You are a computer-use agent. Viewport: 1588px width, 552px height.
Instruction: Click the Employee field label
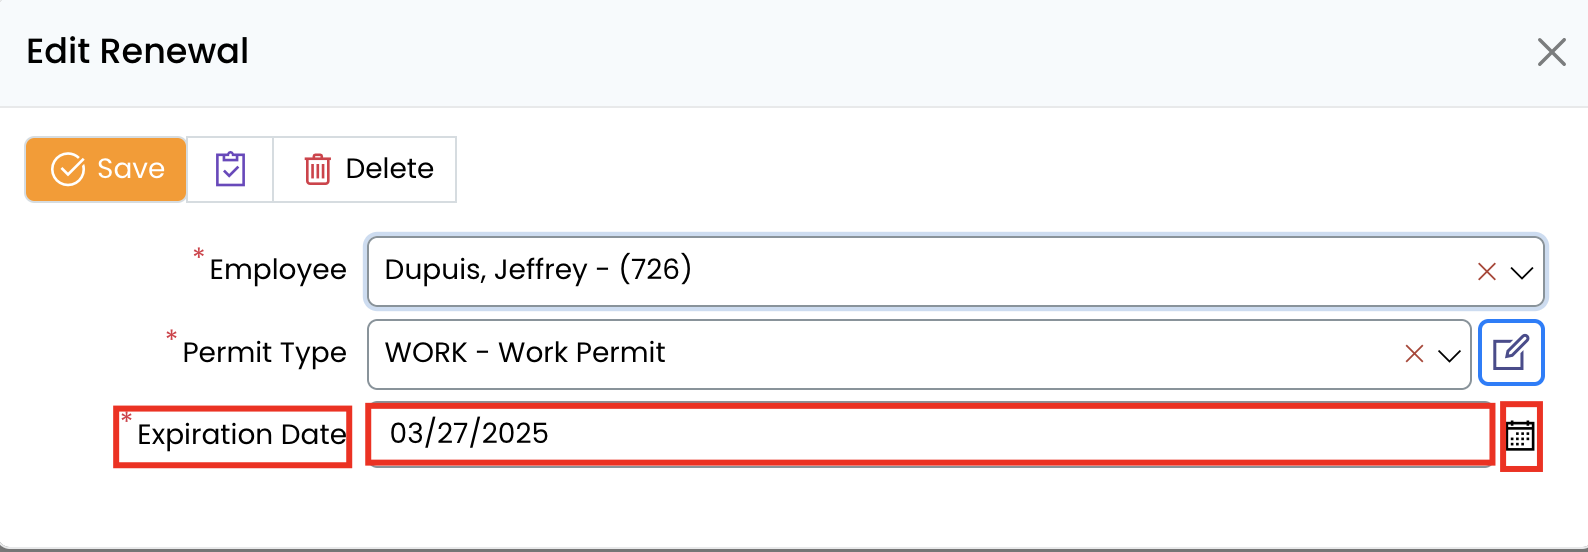278,270
